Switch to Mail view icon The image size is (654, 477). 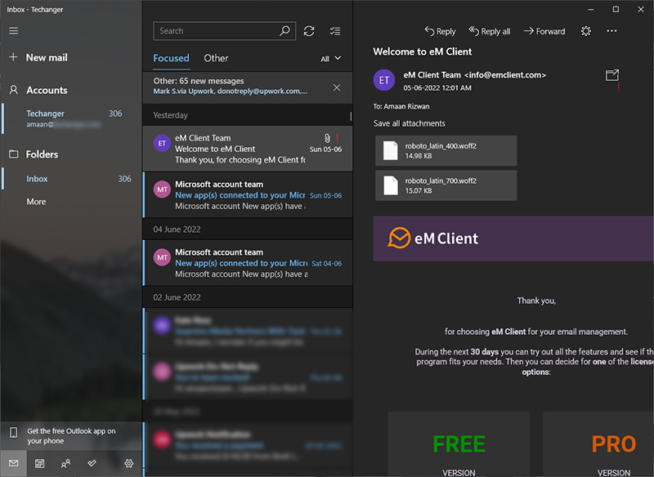point(13,463)
